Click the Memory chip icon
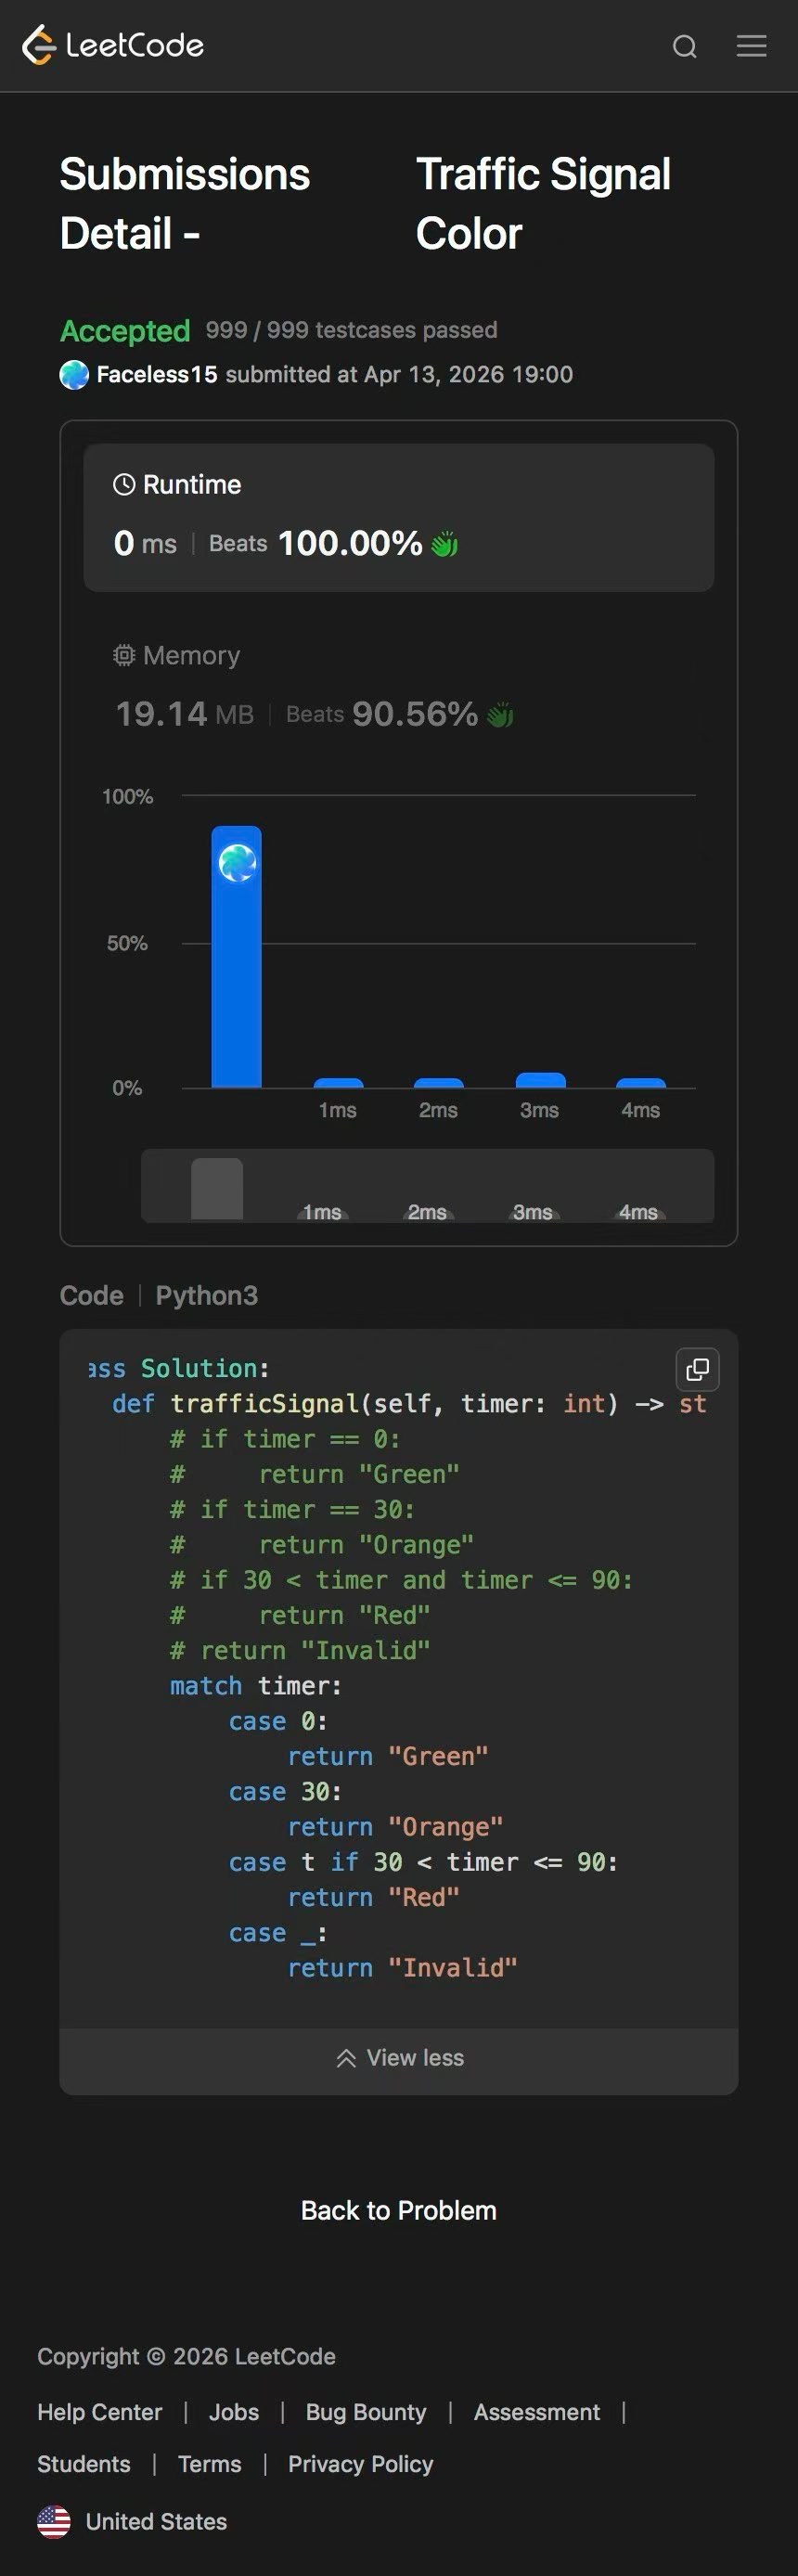 pos(124,655)
